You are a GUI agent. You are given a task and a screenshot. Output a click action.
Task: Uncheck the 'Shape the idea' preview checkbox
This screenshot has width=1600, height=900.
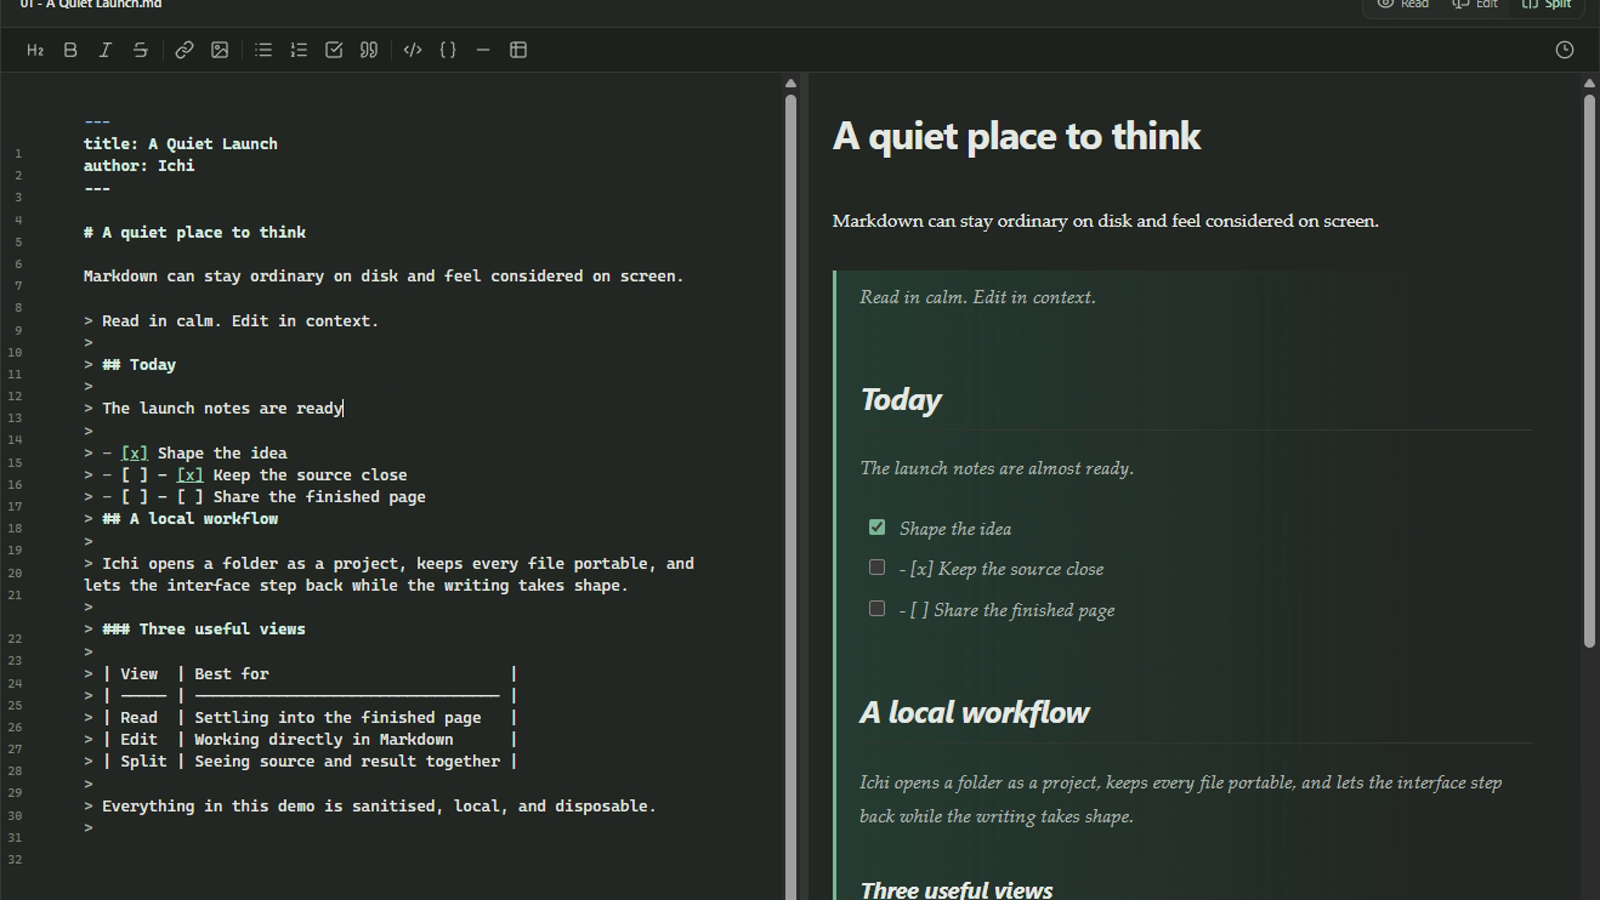click(x=877, y=527)
